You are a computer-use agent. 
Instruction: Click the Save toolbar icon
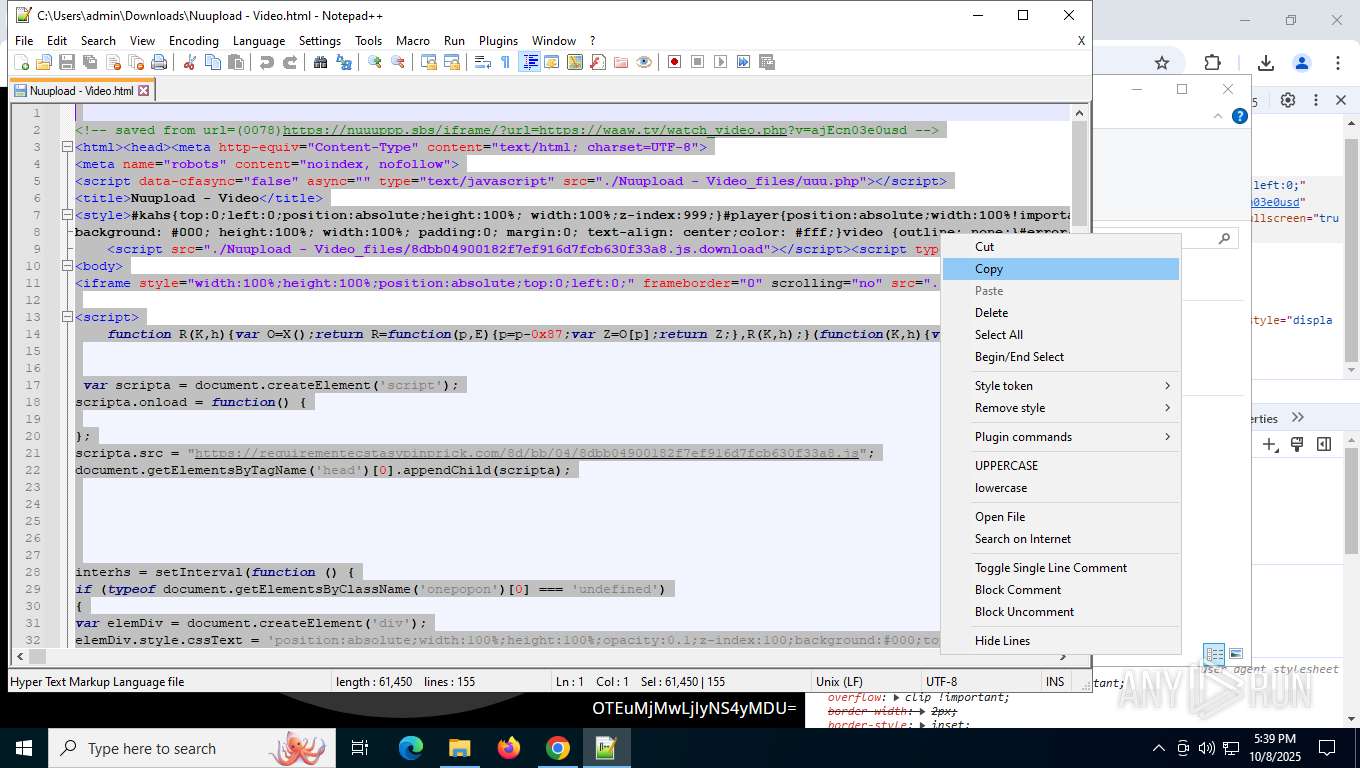coord(67,62)
